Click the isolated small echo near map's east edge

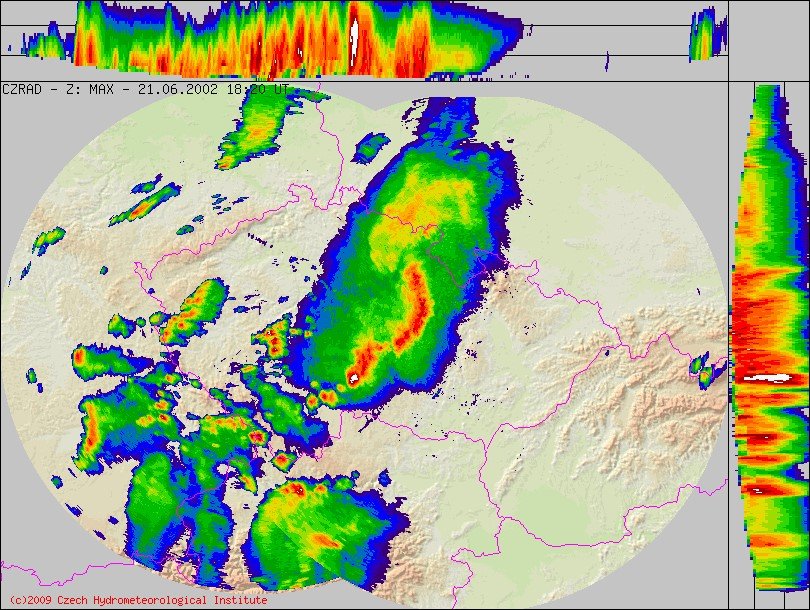tap(708, 371)
